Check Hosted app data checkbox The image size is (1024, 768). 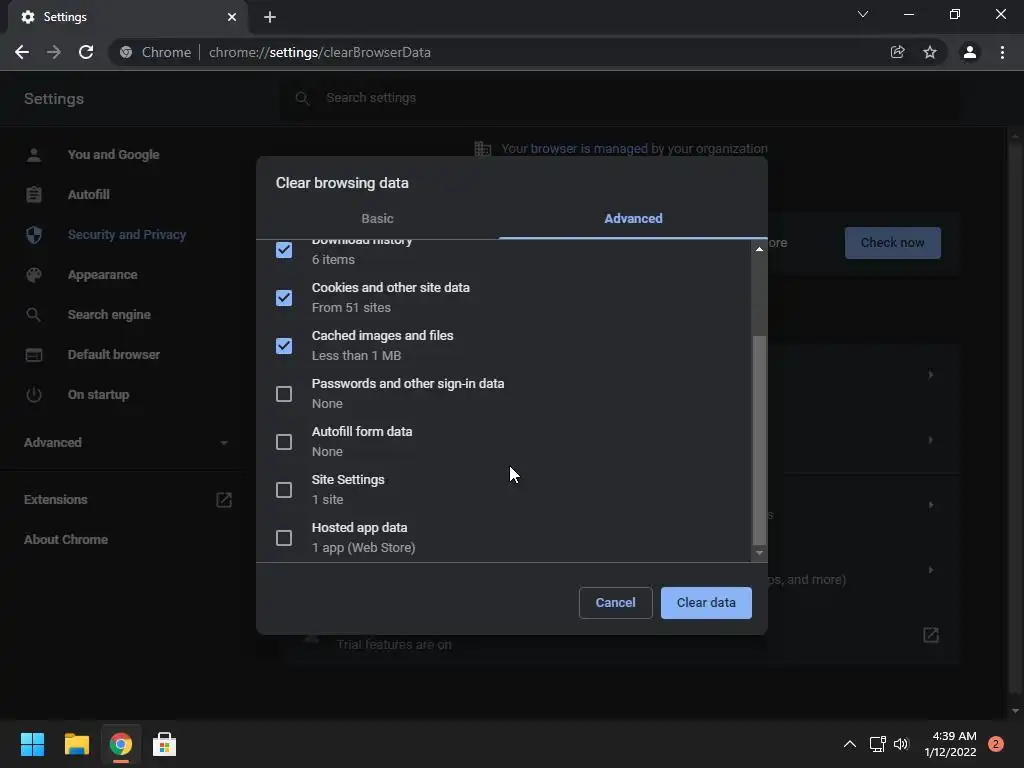pos(283,538)
